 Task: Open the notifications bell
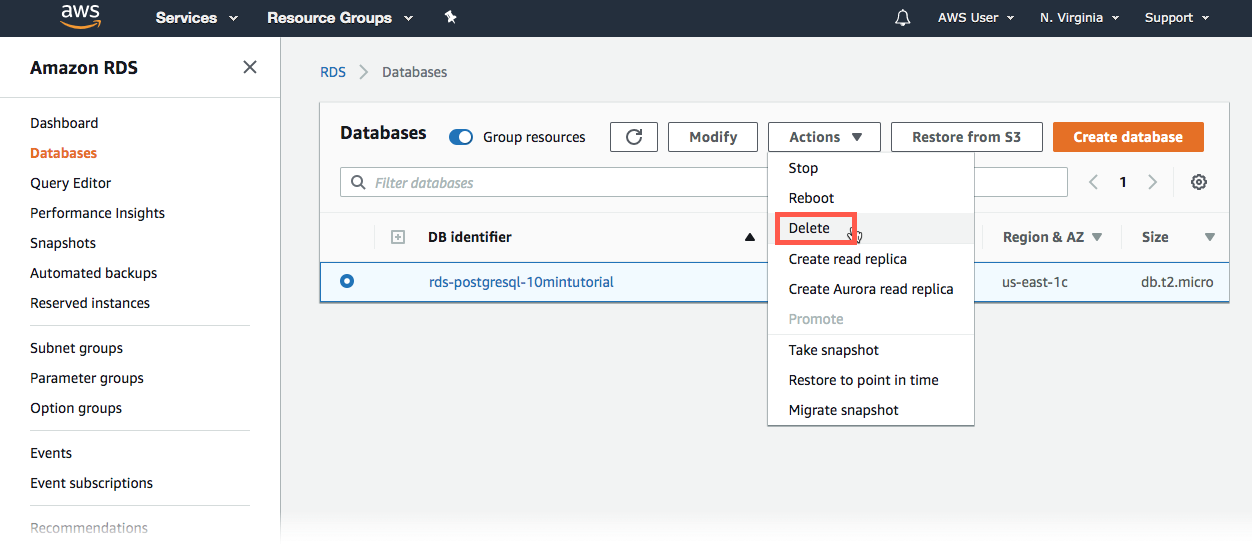pos(903,18)
